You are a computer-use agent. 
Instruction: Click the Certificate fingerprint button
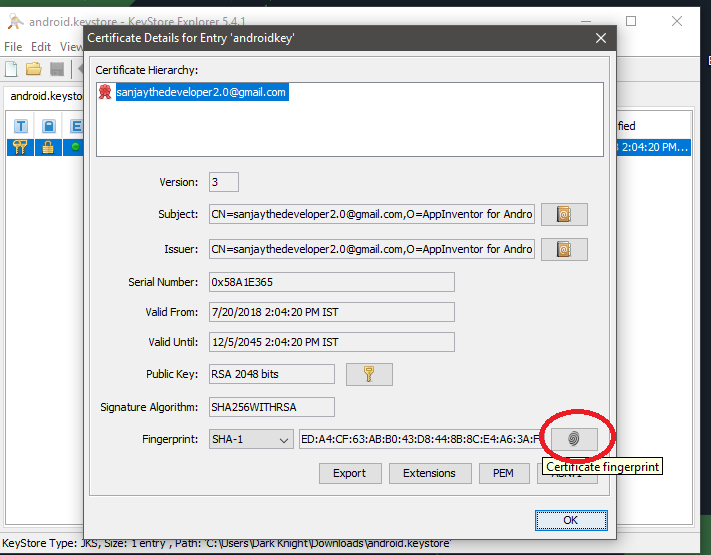click(573, 439)
